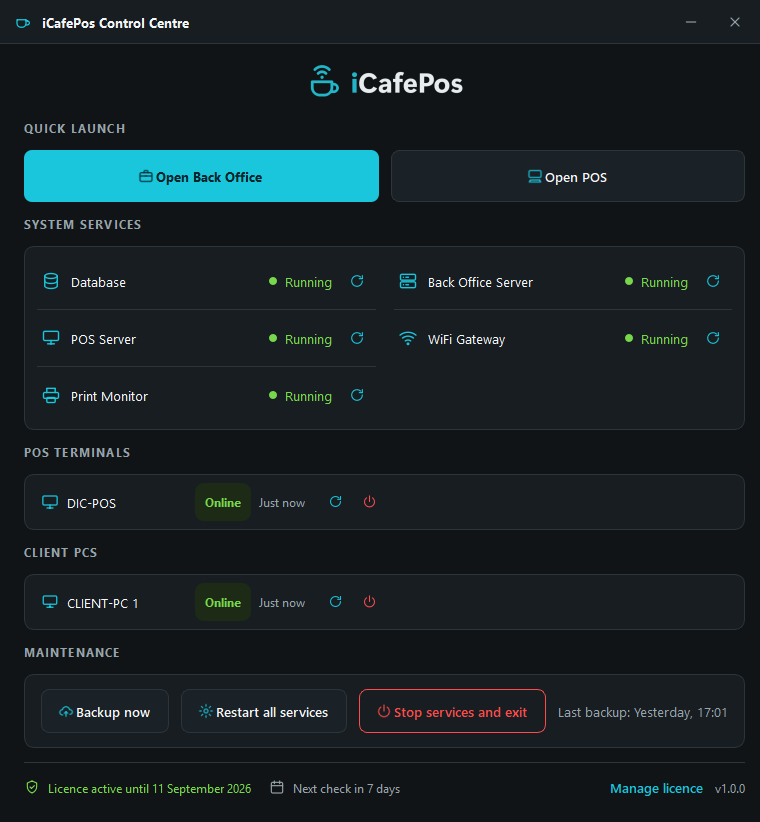
Task: Refresh the CLIENT-PC 1 entry
Action: [335, 602]
